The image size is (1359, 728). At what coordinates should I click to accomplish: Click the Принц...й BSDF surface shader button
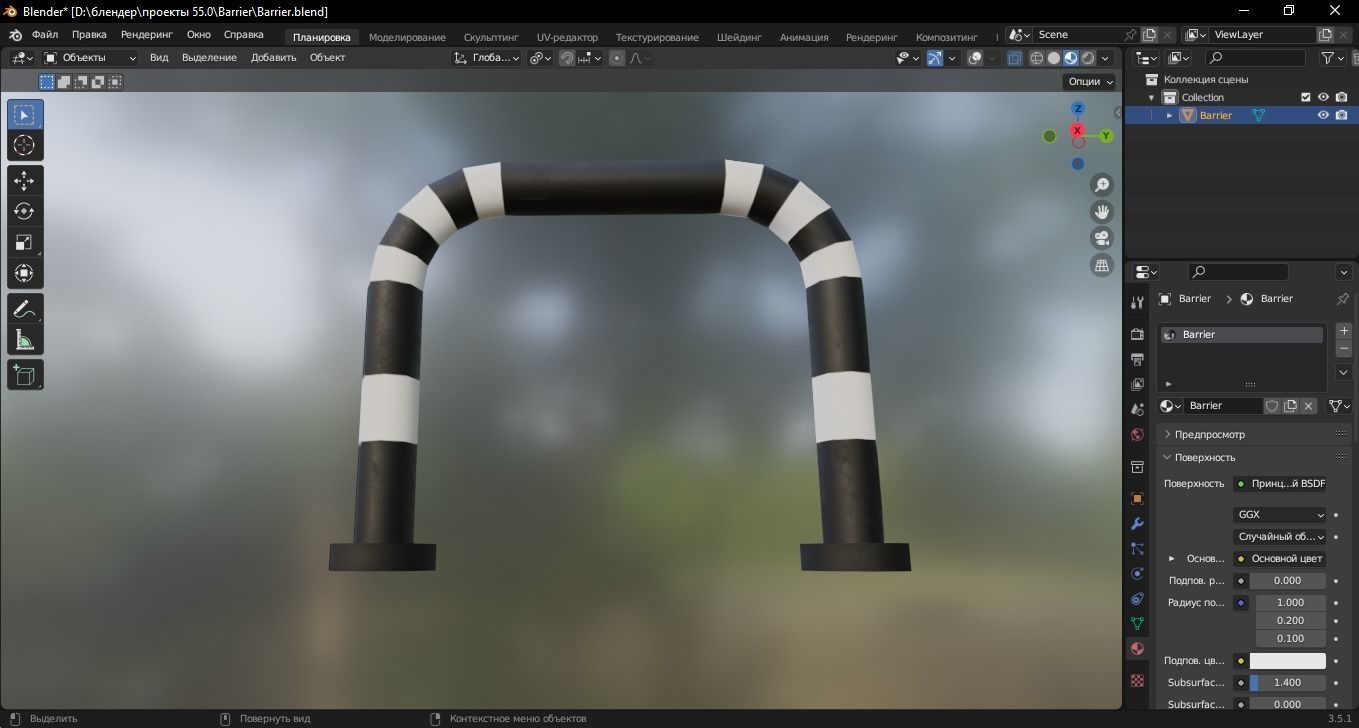pos(1279,484)
